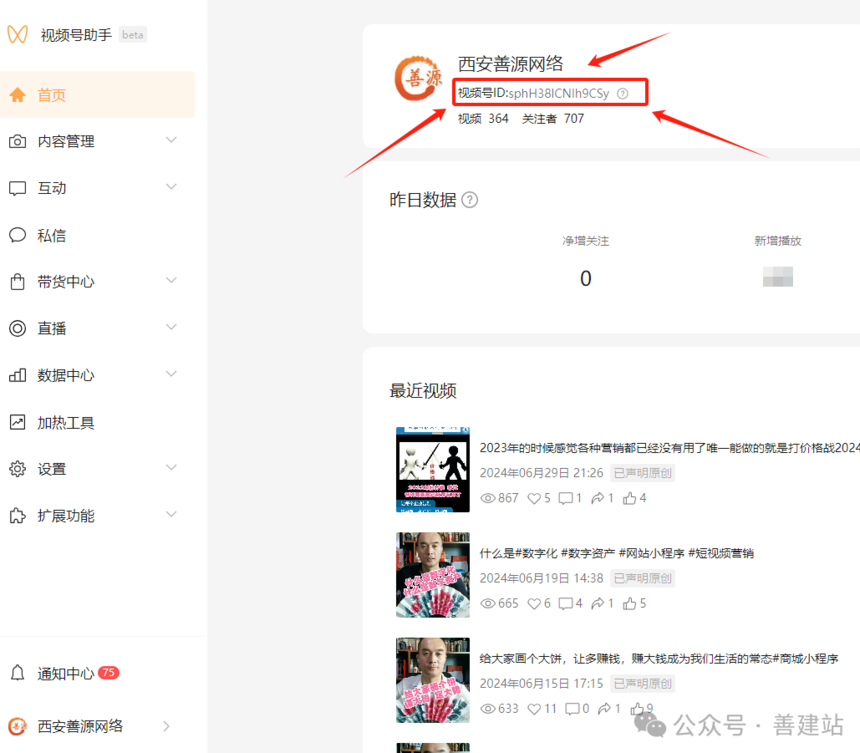Viewport: 860px width, 753px height.
Task: Go to the 首页 menu item
Action: 97,94
